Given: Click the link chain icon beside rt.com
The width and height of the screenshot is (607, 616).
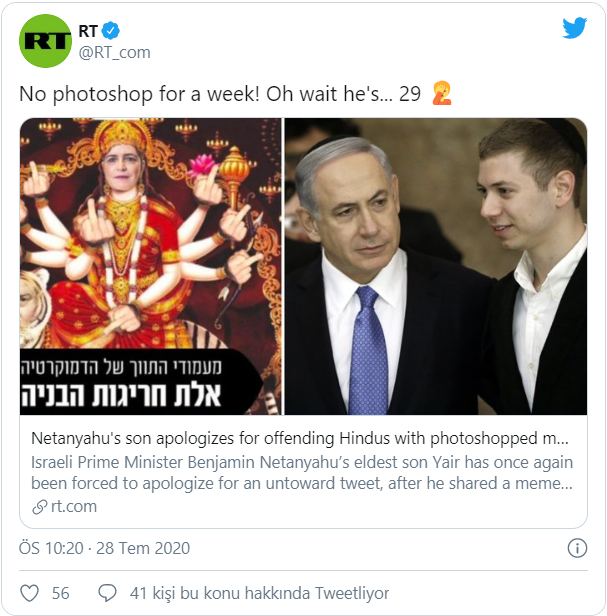Looking at the screenshot, I should pos(40,507).
